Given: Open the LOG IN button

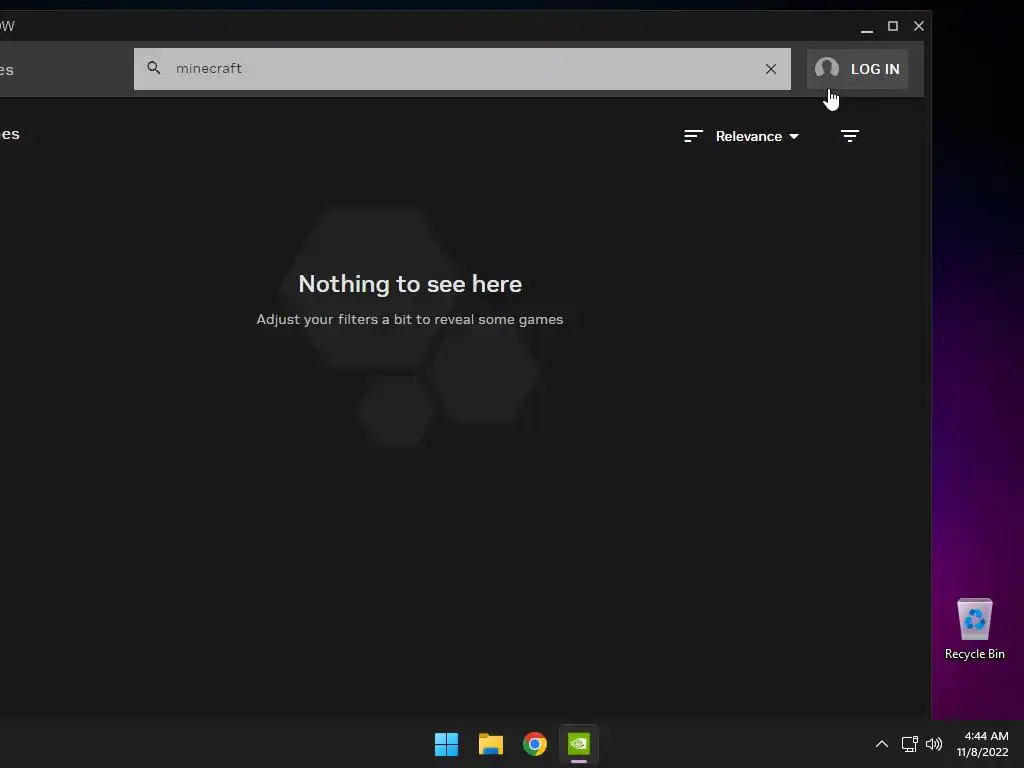Looking at the screenshot, I should pyautogui.click(x=857, y=69).
